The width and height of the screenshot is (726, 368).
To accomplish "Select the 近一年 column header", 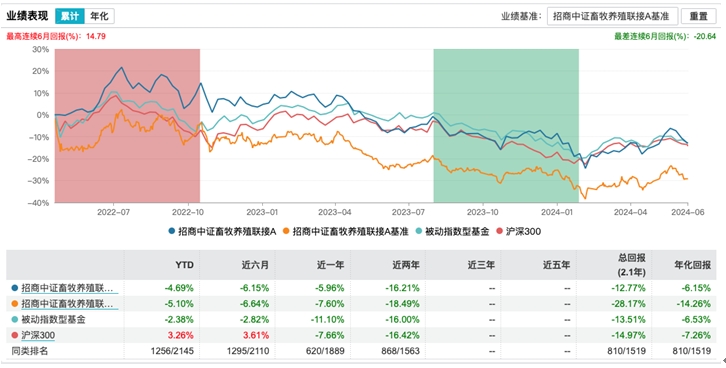I will [331, 265].
